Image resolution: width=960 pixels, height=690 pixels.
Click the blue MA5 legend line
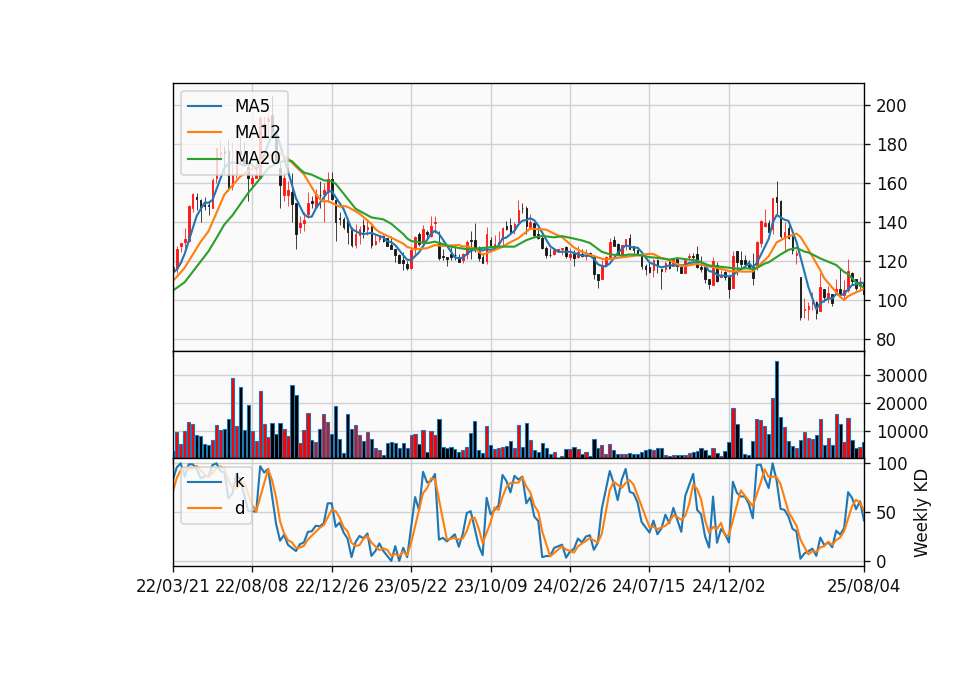(x=204, y=106)
